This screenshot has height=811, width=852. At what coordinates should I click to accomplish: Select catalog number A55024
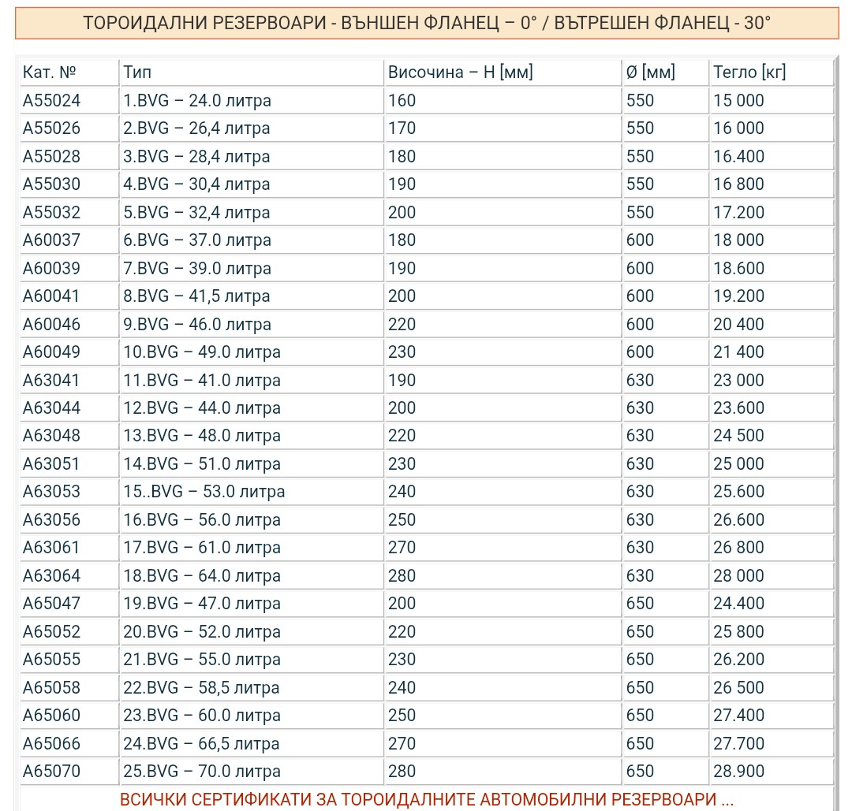click(52, 100)
